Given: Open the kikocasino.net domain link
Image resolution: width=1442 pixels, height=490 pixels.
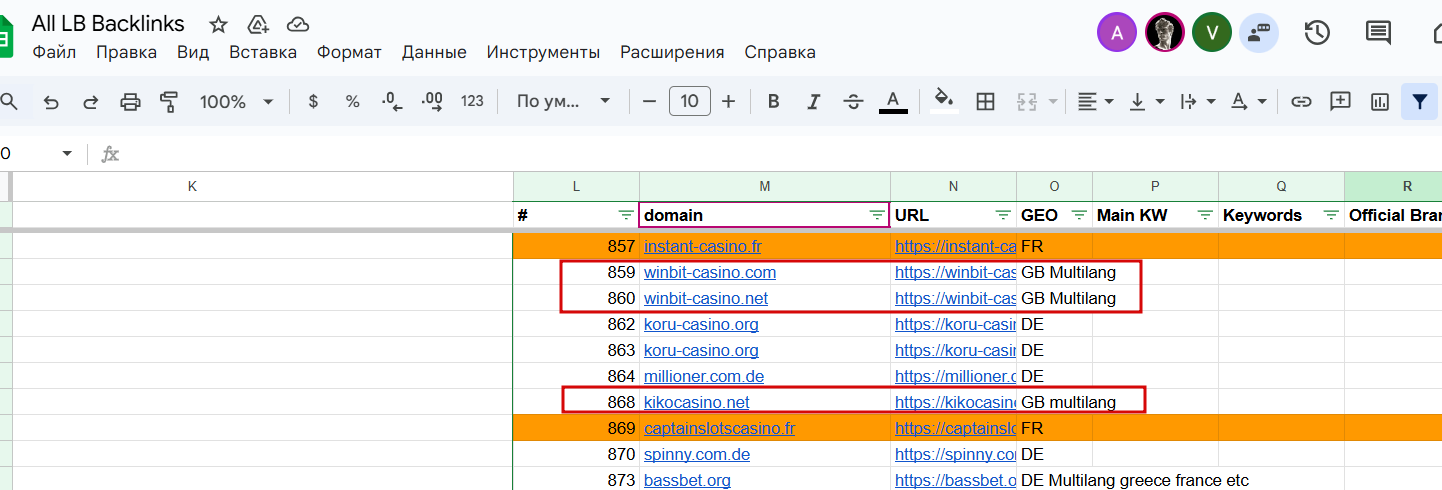Looking at the screenshot, I should [x=697, y=402].
